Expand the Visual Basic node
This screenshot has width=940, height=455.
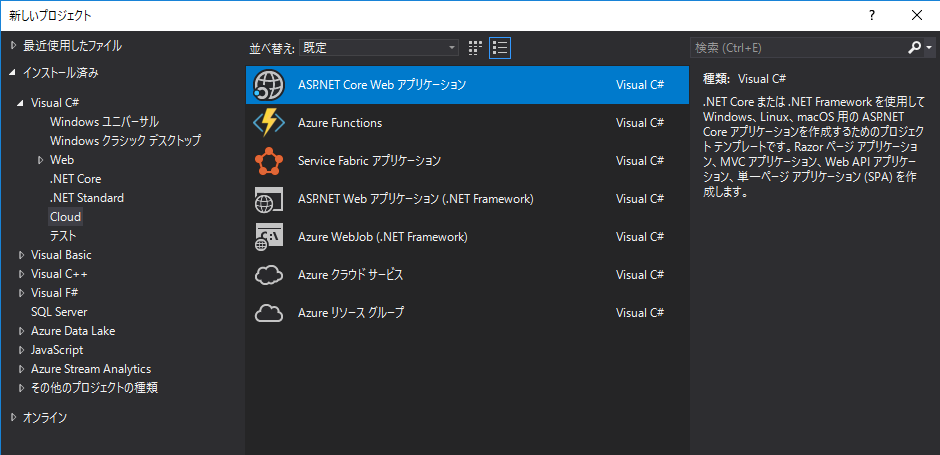tap(22, 255)
